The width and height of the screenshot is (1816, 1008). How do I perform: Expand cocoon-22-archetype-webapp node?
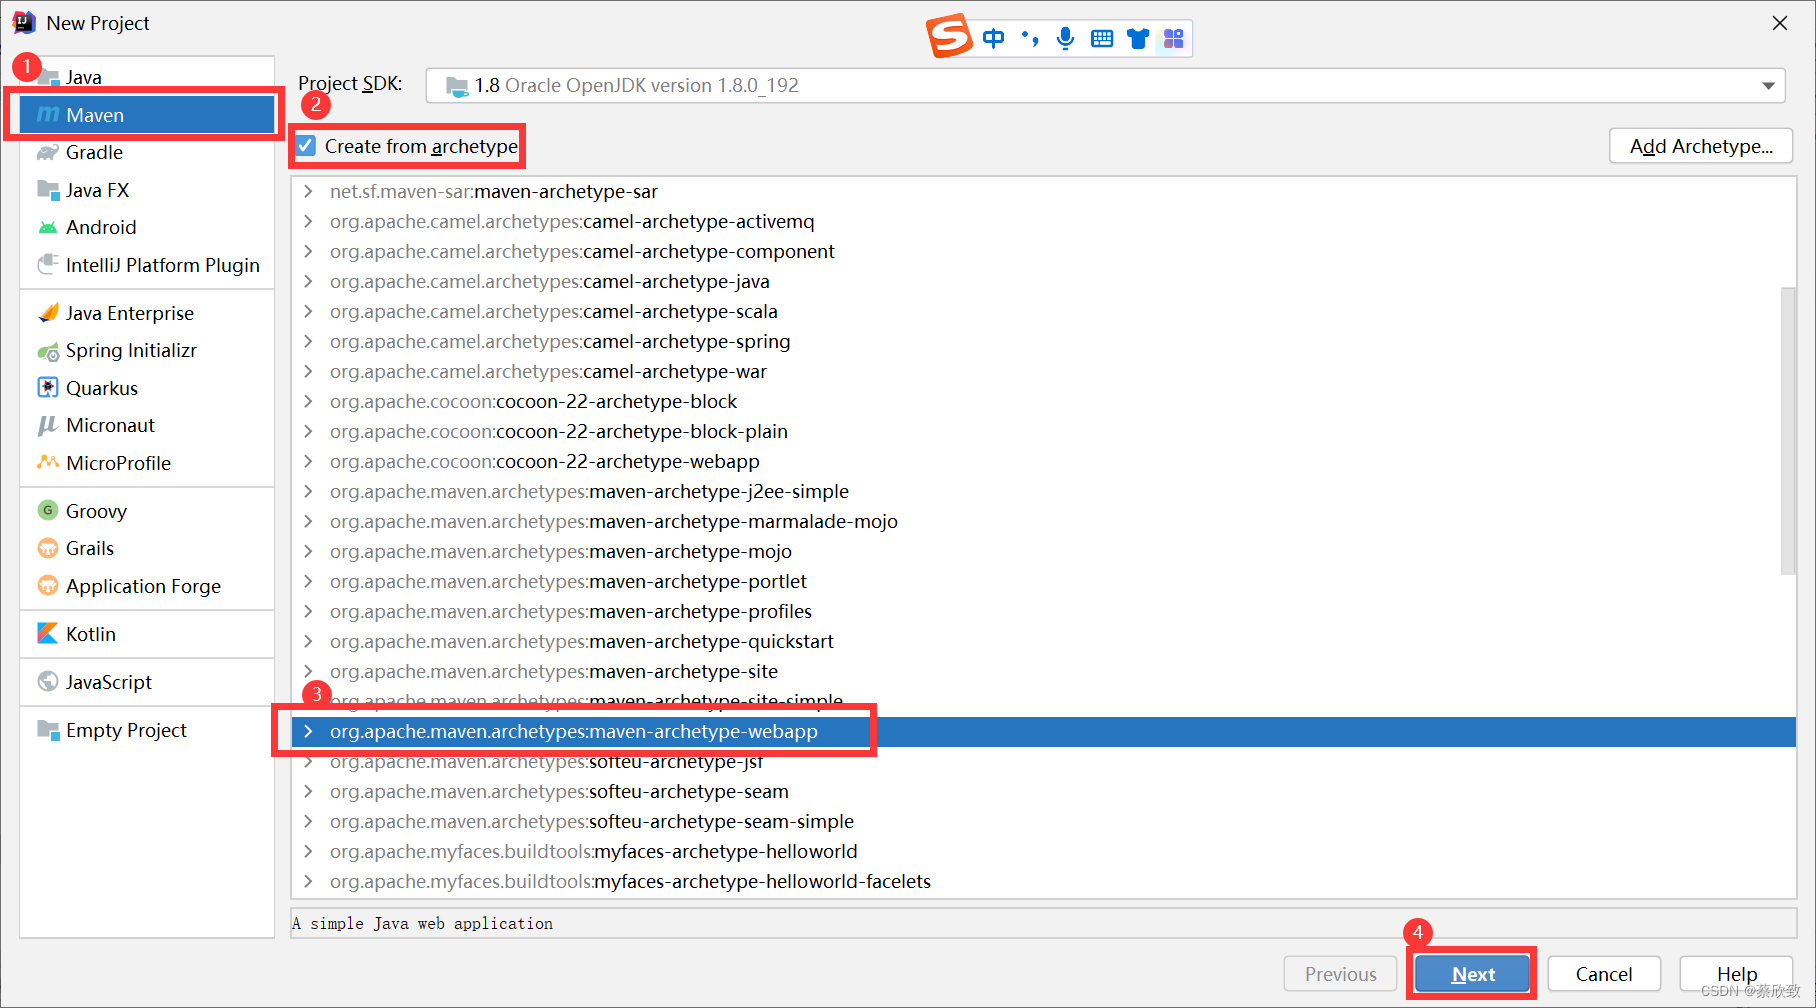[308, 461]
